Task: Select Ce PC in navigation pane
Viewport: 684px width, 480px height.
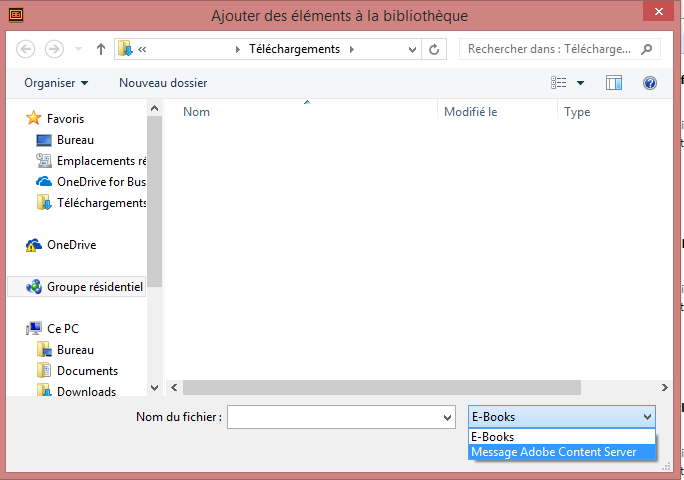Action: click(63, 329)
